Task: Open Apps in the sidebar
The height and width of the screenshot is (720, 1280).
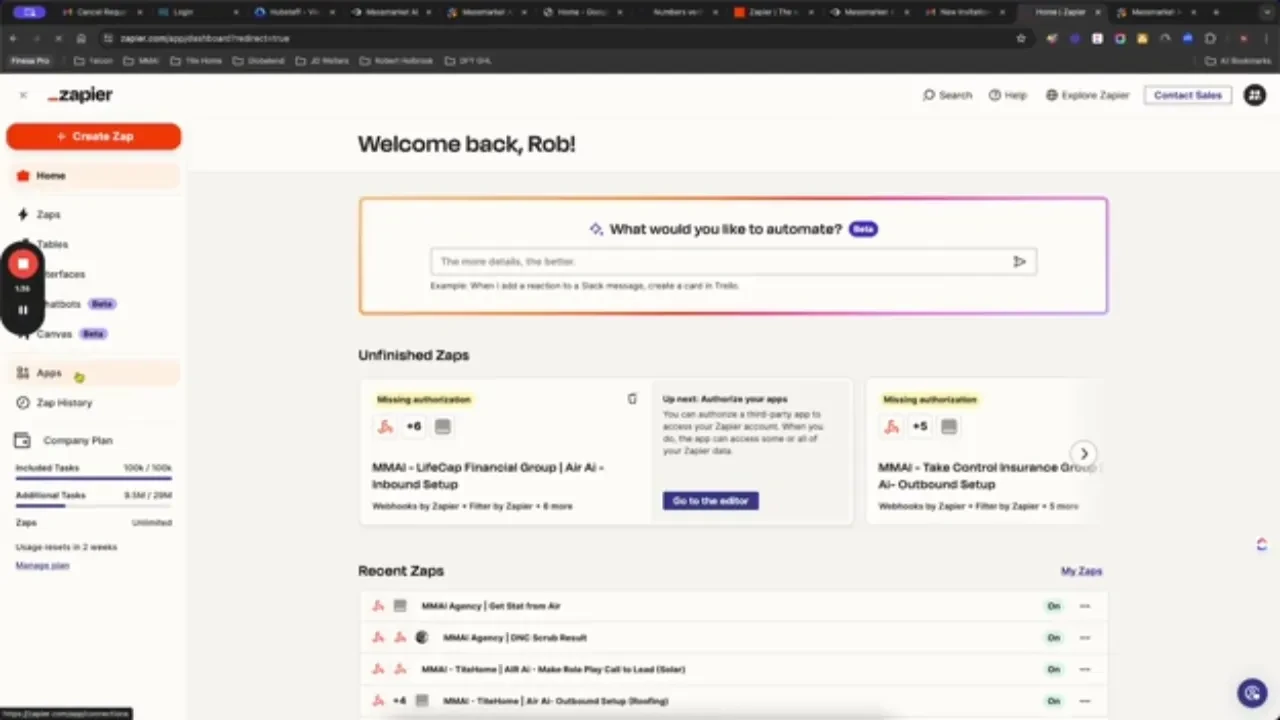Action: [94, 373]
